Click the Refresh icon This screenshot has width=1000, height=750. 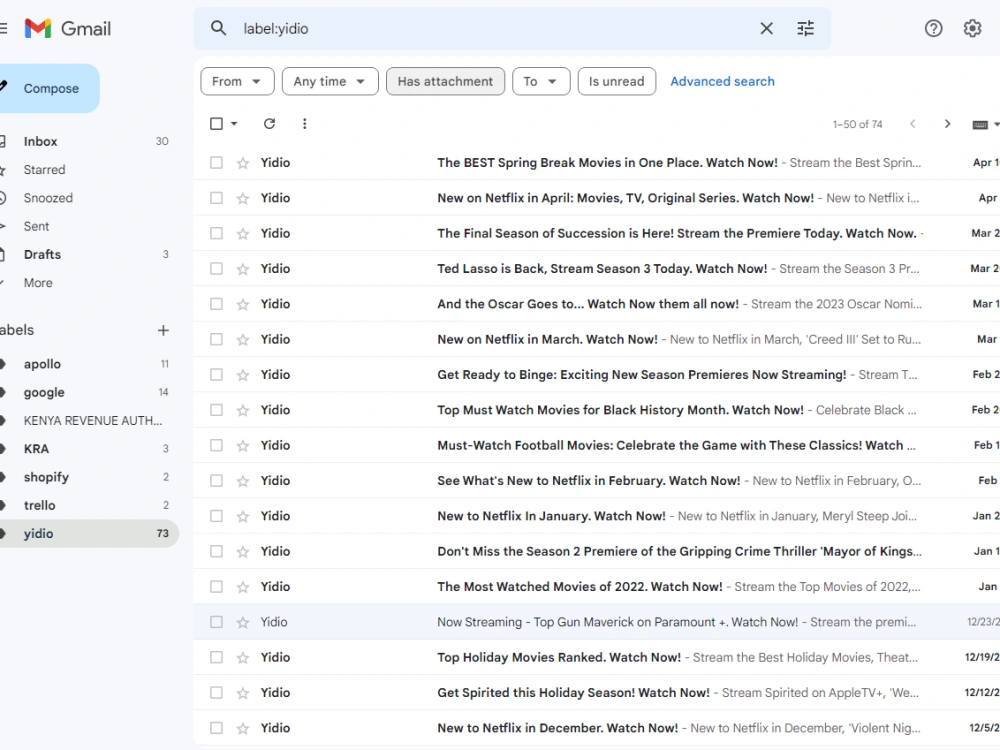pos(270,124)
